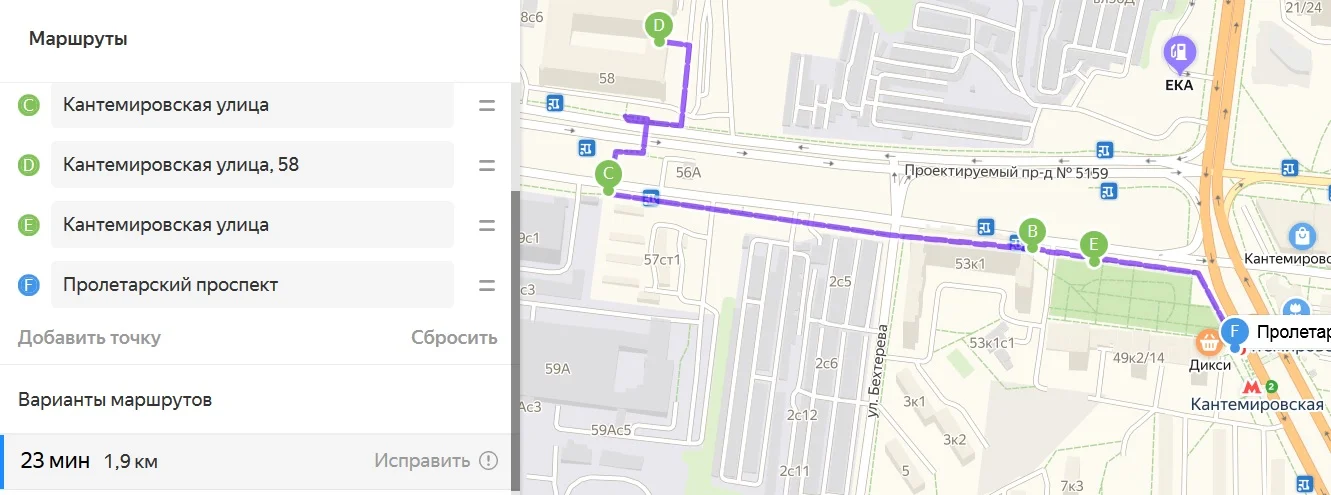
Task: Click the green D marker on the map
Action: point(658,26)
